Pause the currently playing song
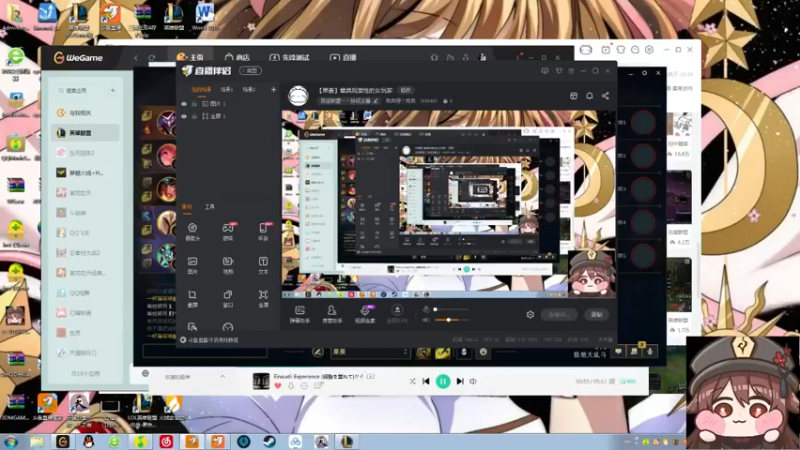Image resolution: width=800 pixels, height=450 pixels. pos(443,381)
